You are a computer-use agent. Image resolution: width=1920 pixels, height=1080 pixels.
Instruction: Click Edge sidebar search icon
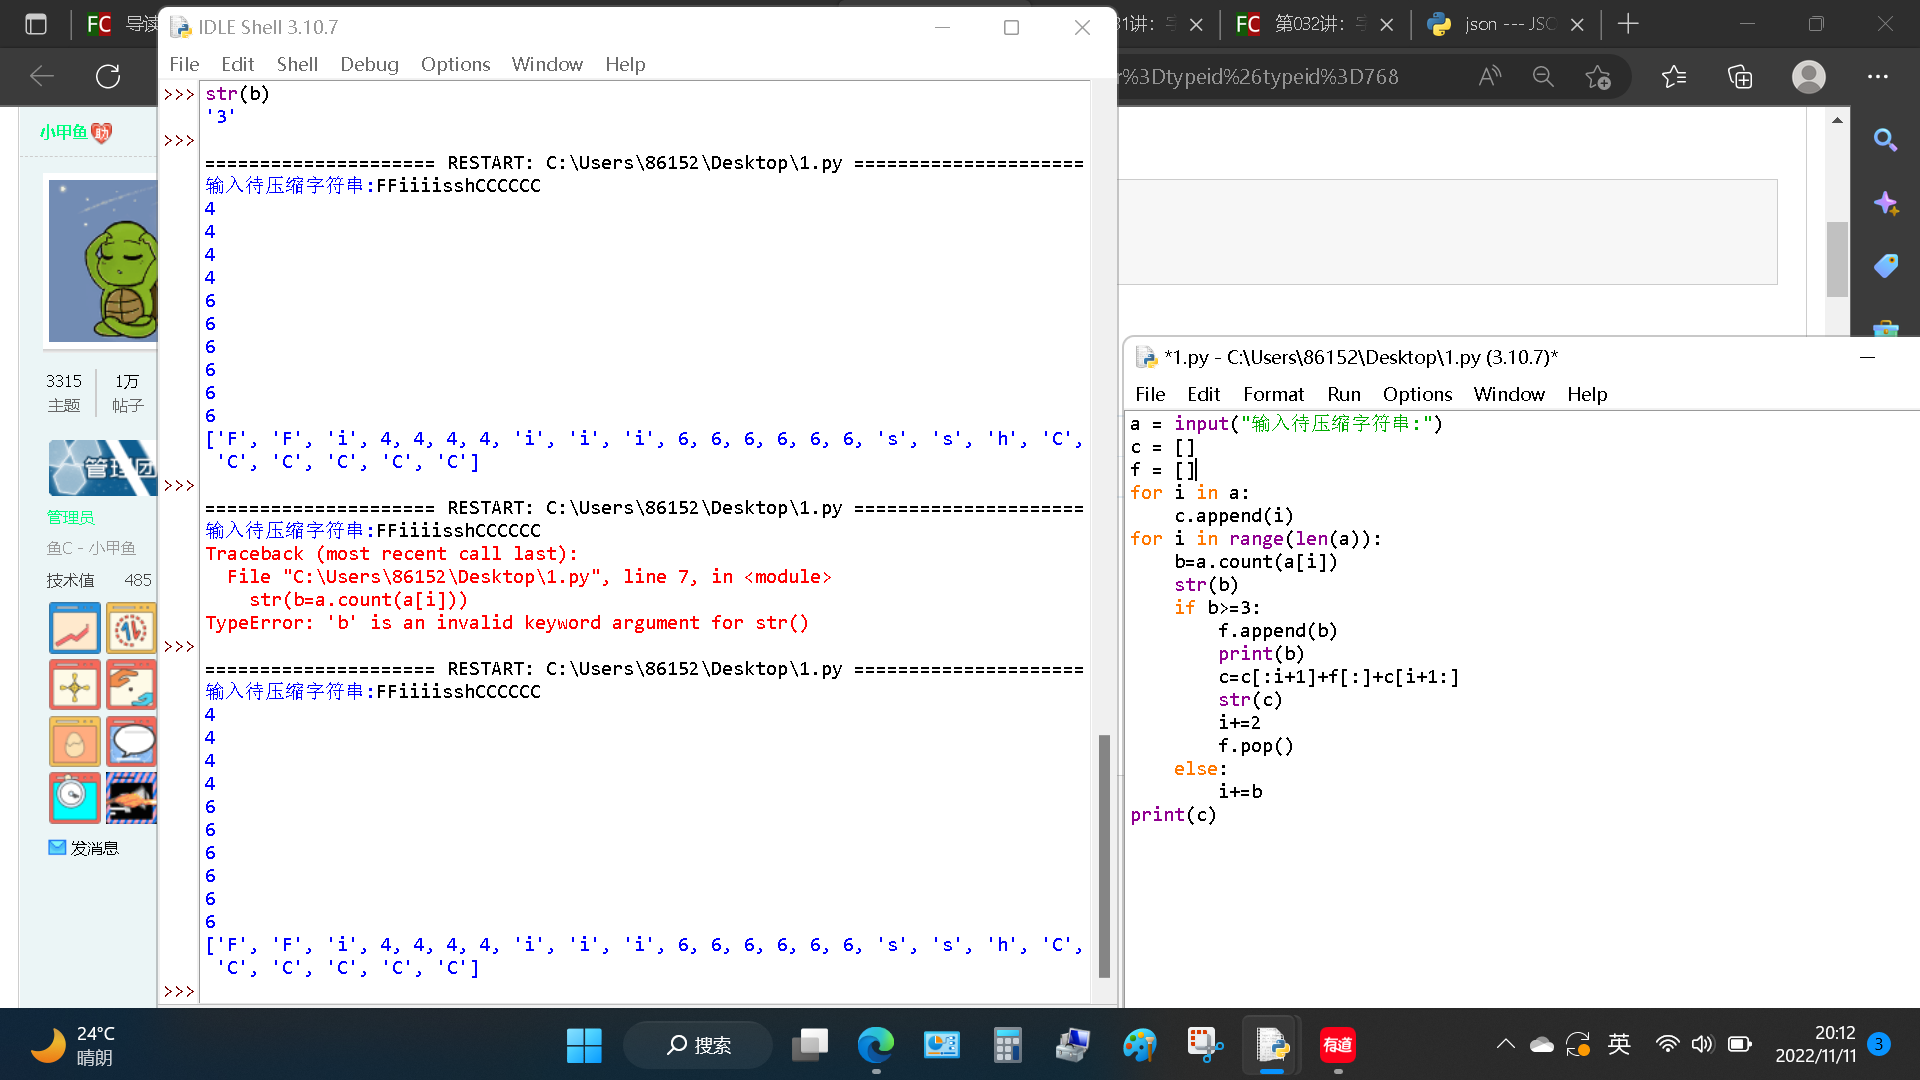click(1885, 140)
